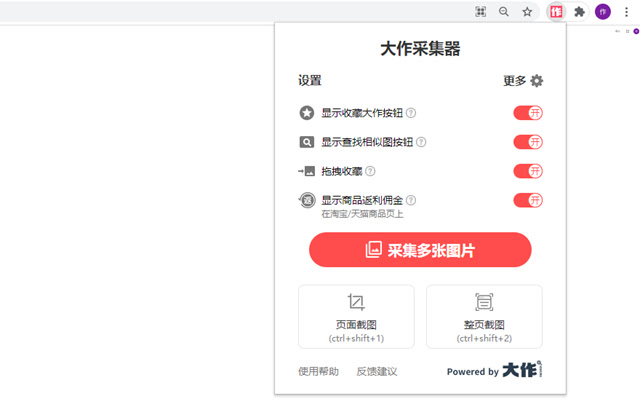Click the zoom magnifier icon in the address bar
Screen dimensions: 640x400
(504, 12)
